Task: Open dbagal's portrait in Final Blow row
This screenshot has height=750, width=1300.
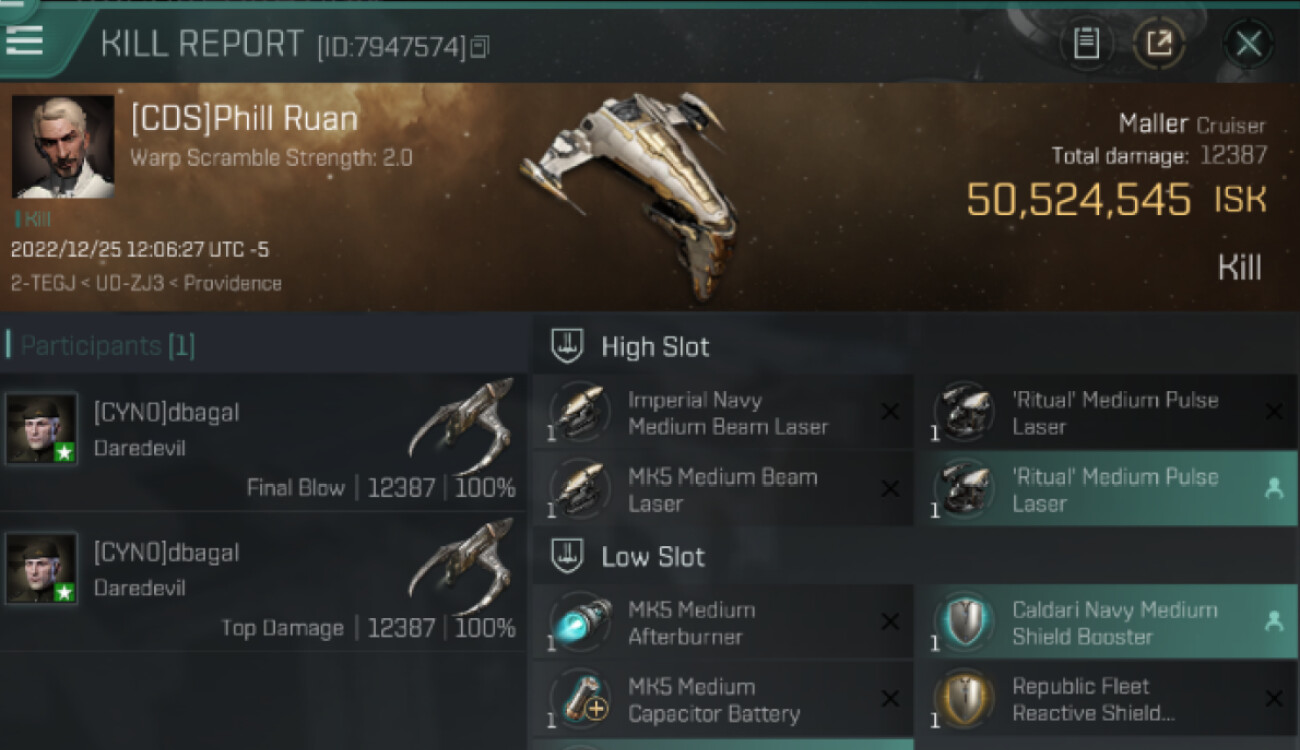Action: coord(41,428)
